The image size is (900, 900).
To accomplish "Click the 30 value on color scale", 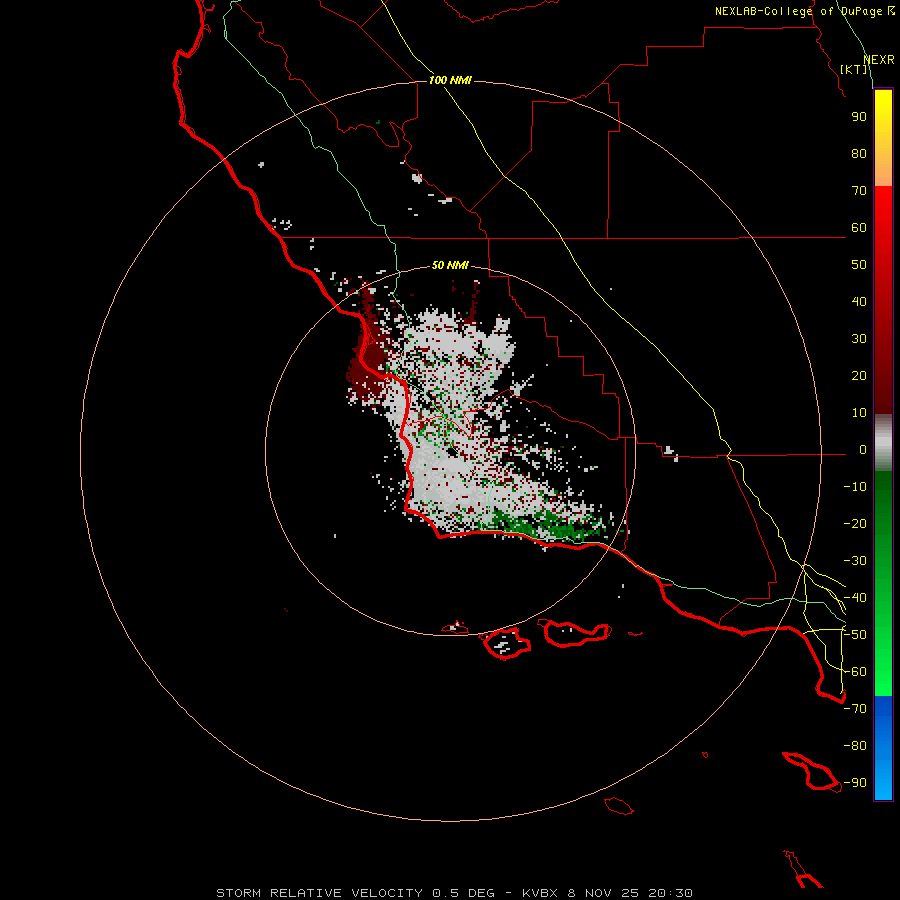I will click(859, 339).
